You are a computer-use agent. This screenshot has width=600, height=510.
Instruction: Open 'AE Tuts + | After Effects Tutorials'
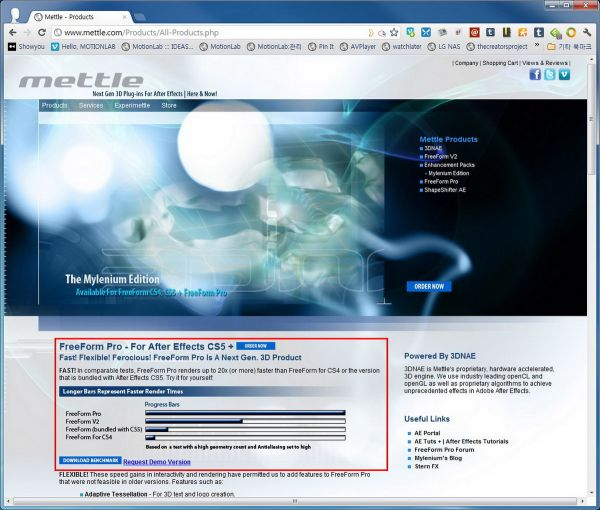pos(461,442)
